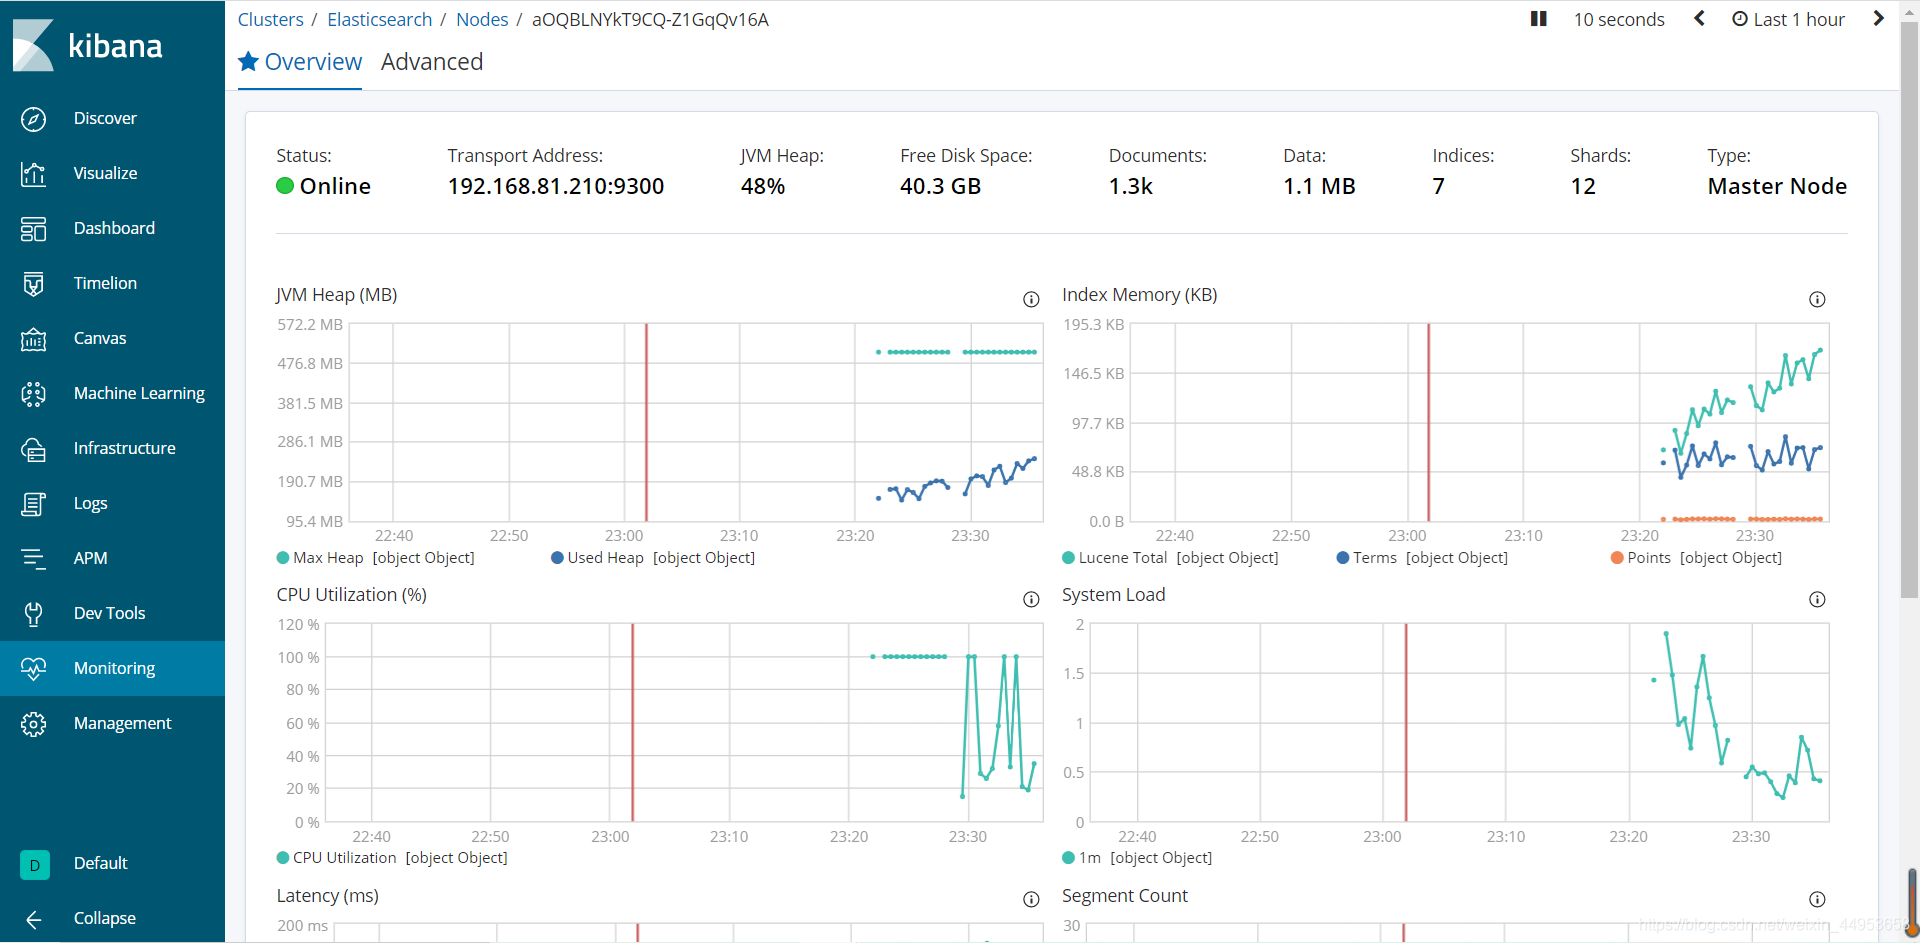Screen dimensions: 1920x943
Task: Click the node ID aOQBLNYkT9CQ-Z1GqQv16A
Action: tap(650, 19)
